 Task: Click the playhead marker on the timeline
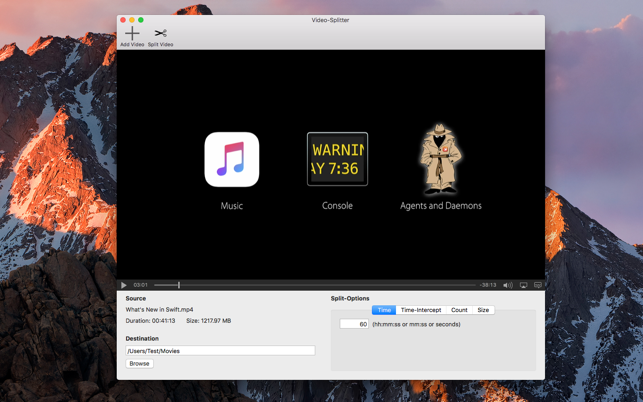click(x=179, y=285)
